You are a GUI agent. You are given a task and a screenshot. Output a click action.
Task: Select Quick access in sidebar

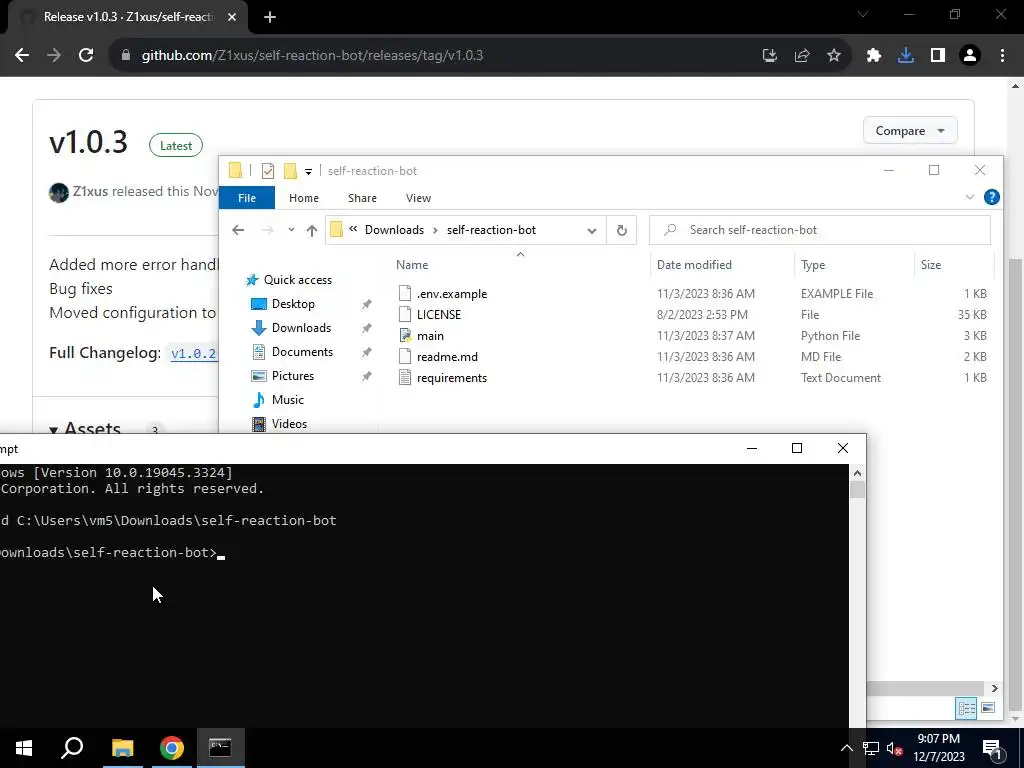point(289,280)
